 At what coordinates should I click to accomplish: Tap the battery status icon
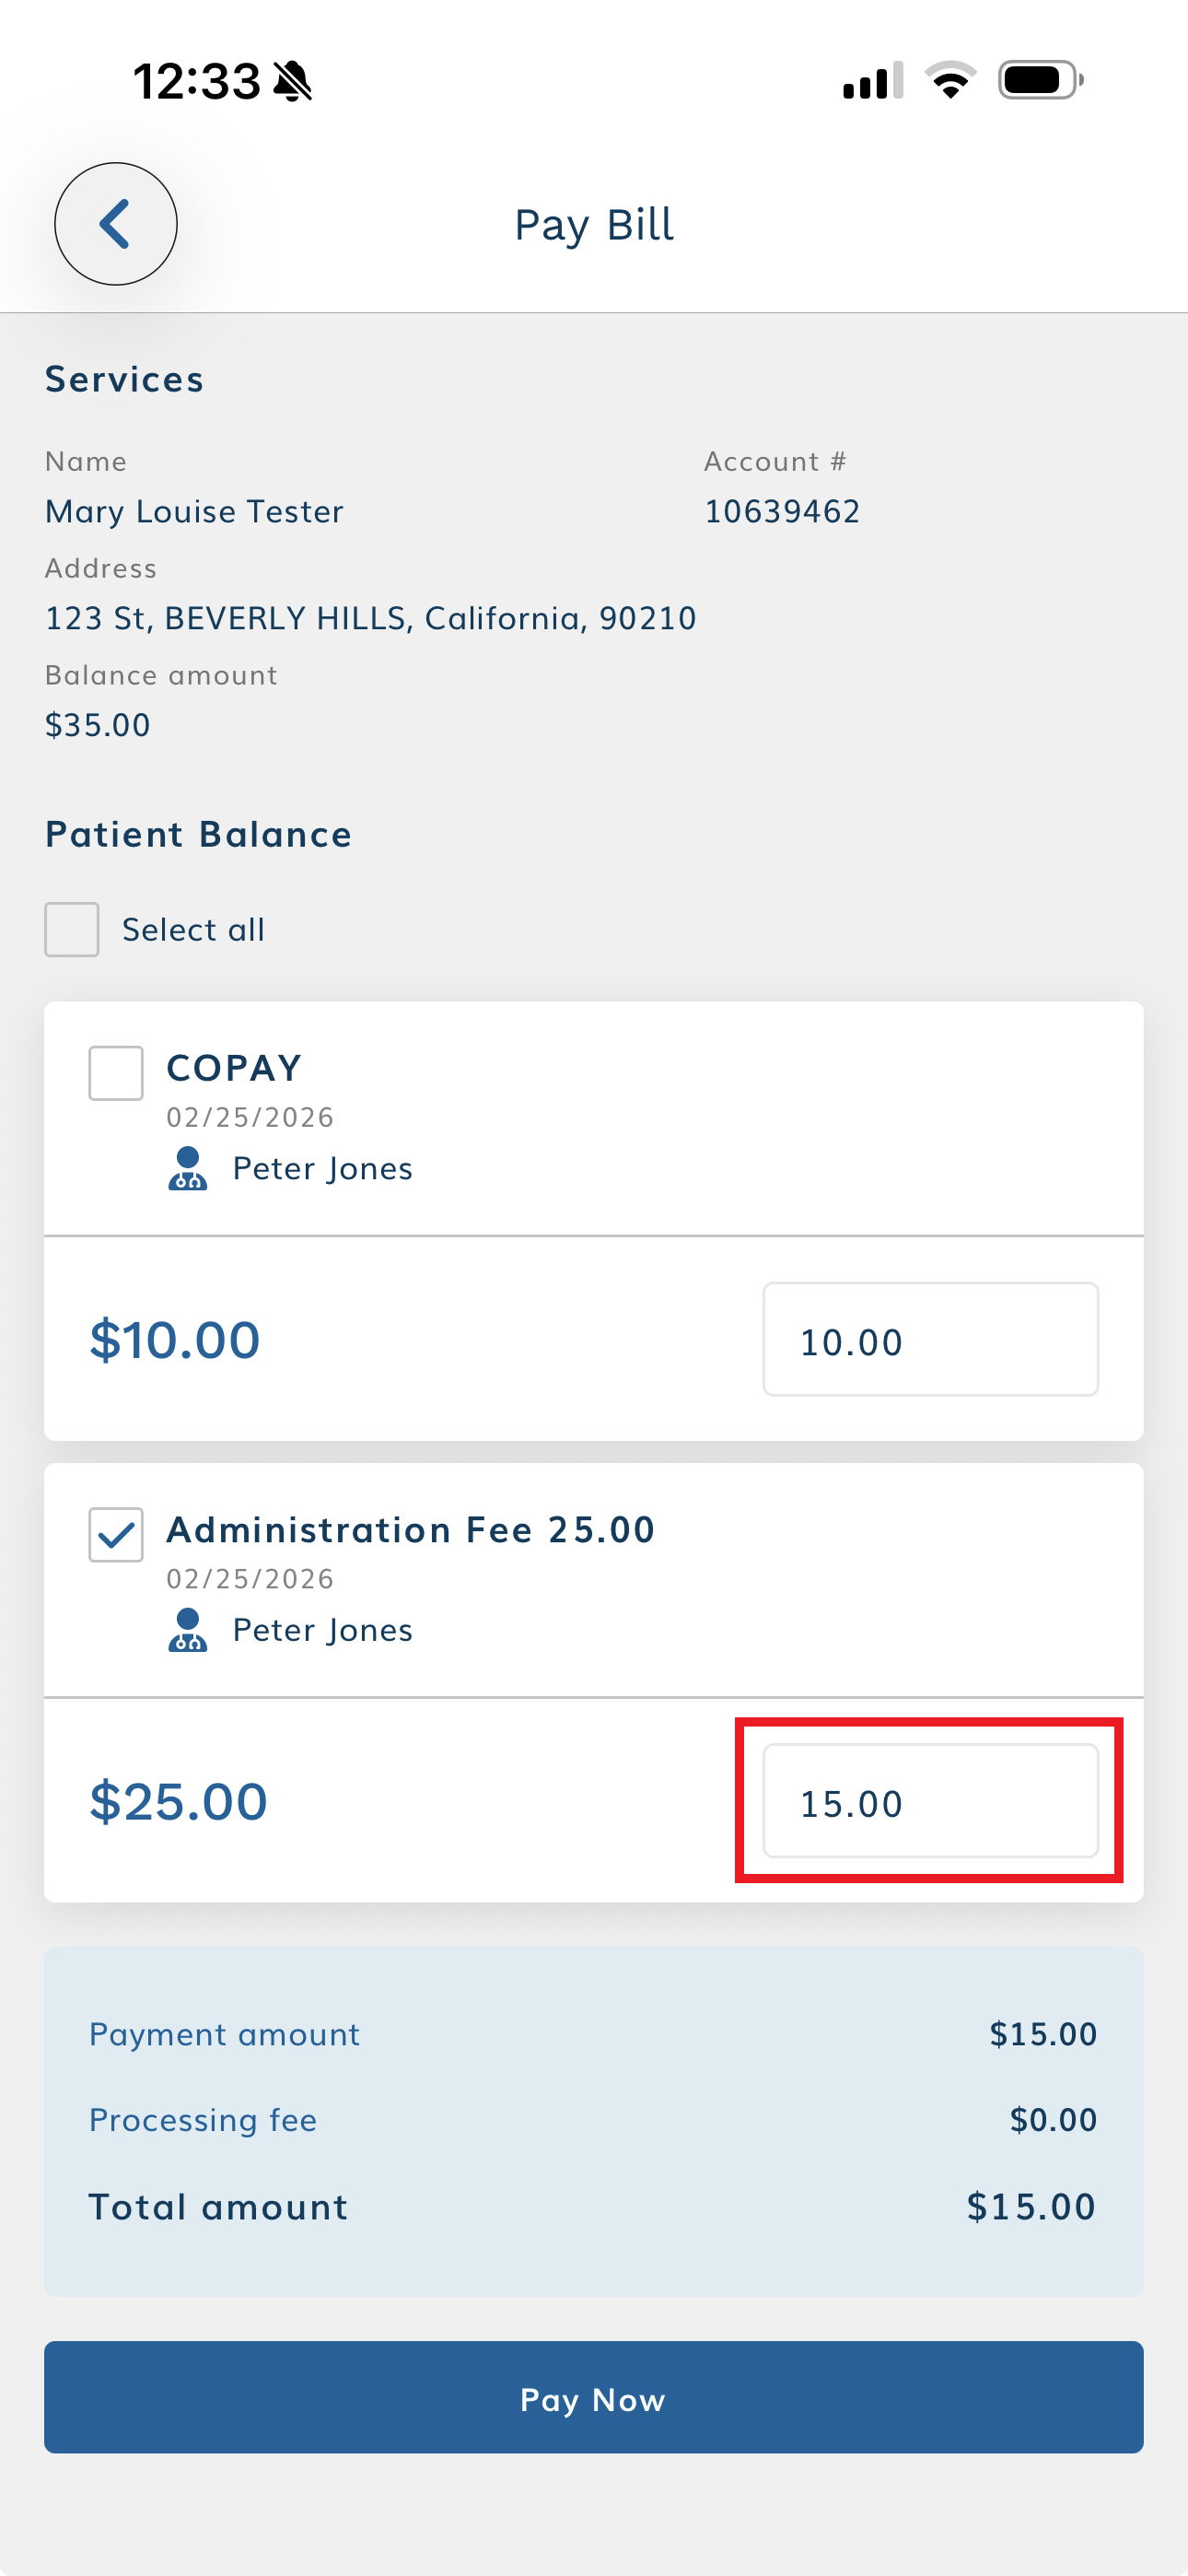pyautogui.click(x=1040, y=80)
